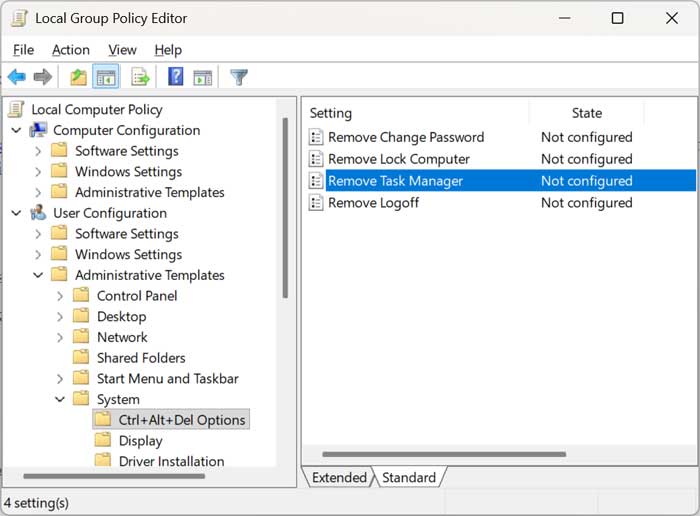This screenshot has height=516, width=700.
Task: Expand Windows Settings under User Configuration
Action: [x=38, y=255]
